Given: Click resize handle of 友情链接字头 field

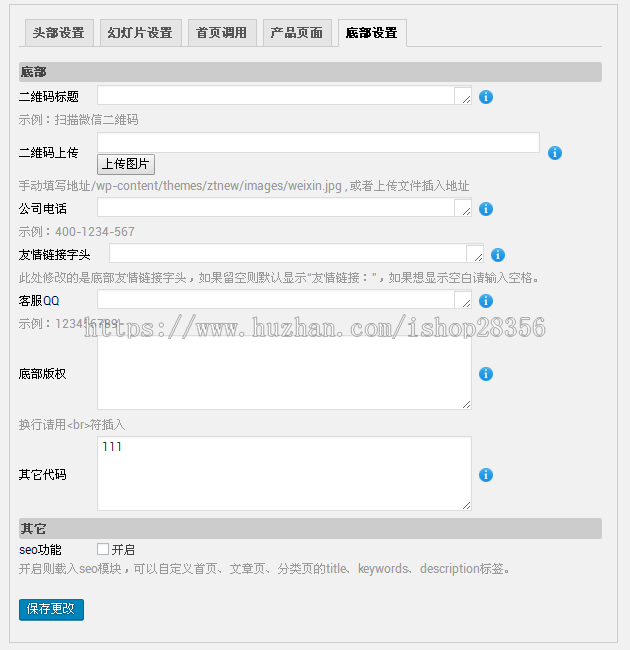Looking at the screenshot, I should [479, 257].
